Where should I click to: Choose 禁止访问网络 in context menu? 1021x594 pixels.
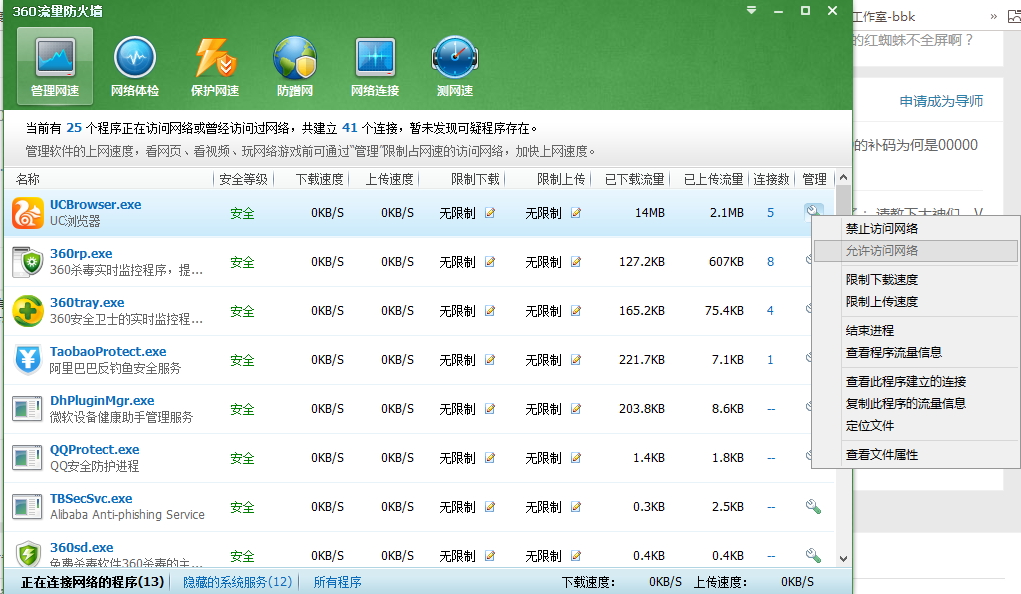pos(916,229)
